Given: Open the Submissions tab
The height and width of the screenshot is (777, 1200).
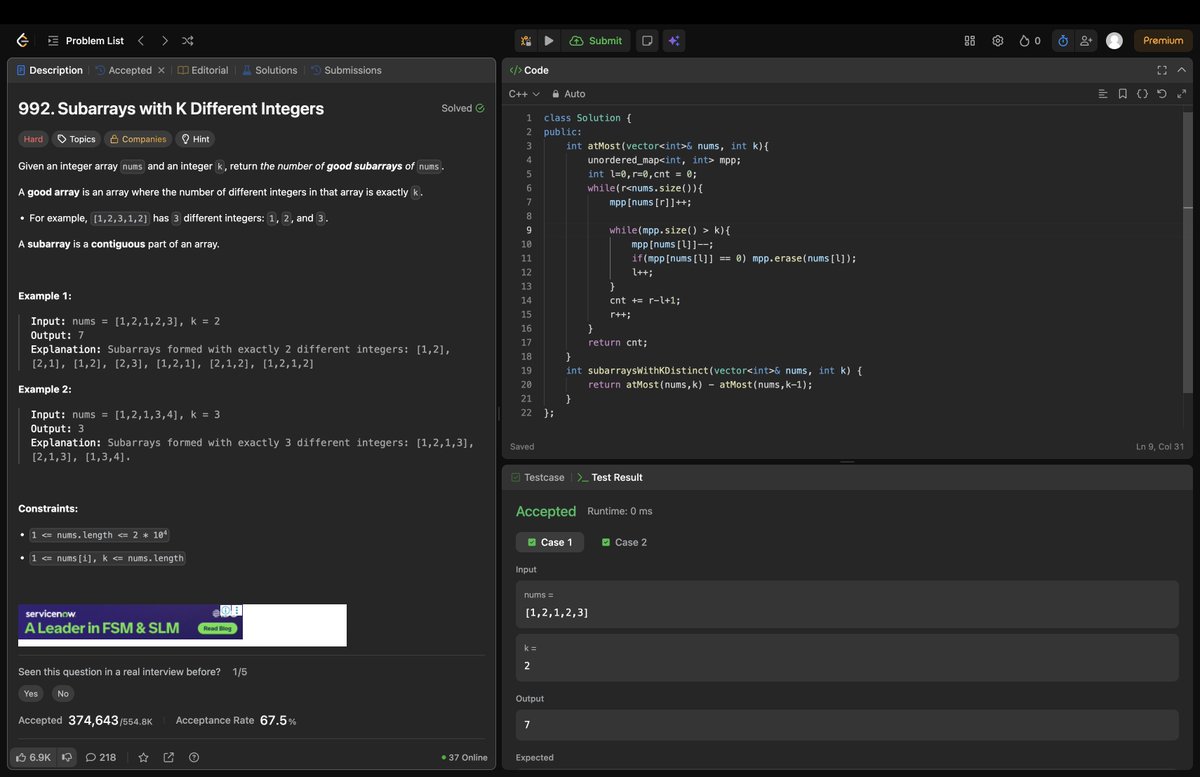Looking at the screenshot, I should (346, 70).
